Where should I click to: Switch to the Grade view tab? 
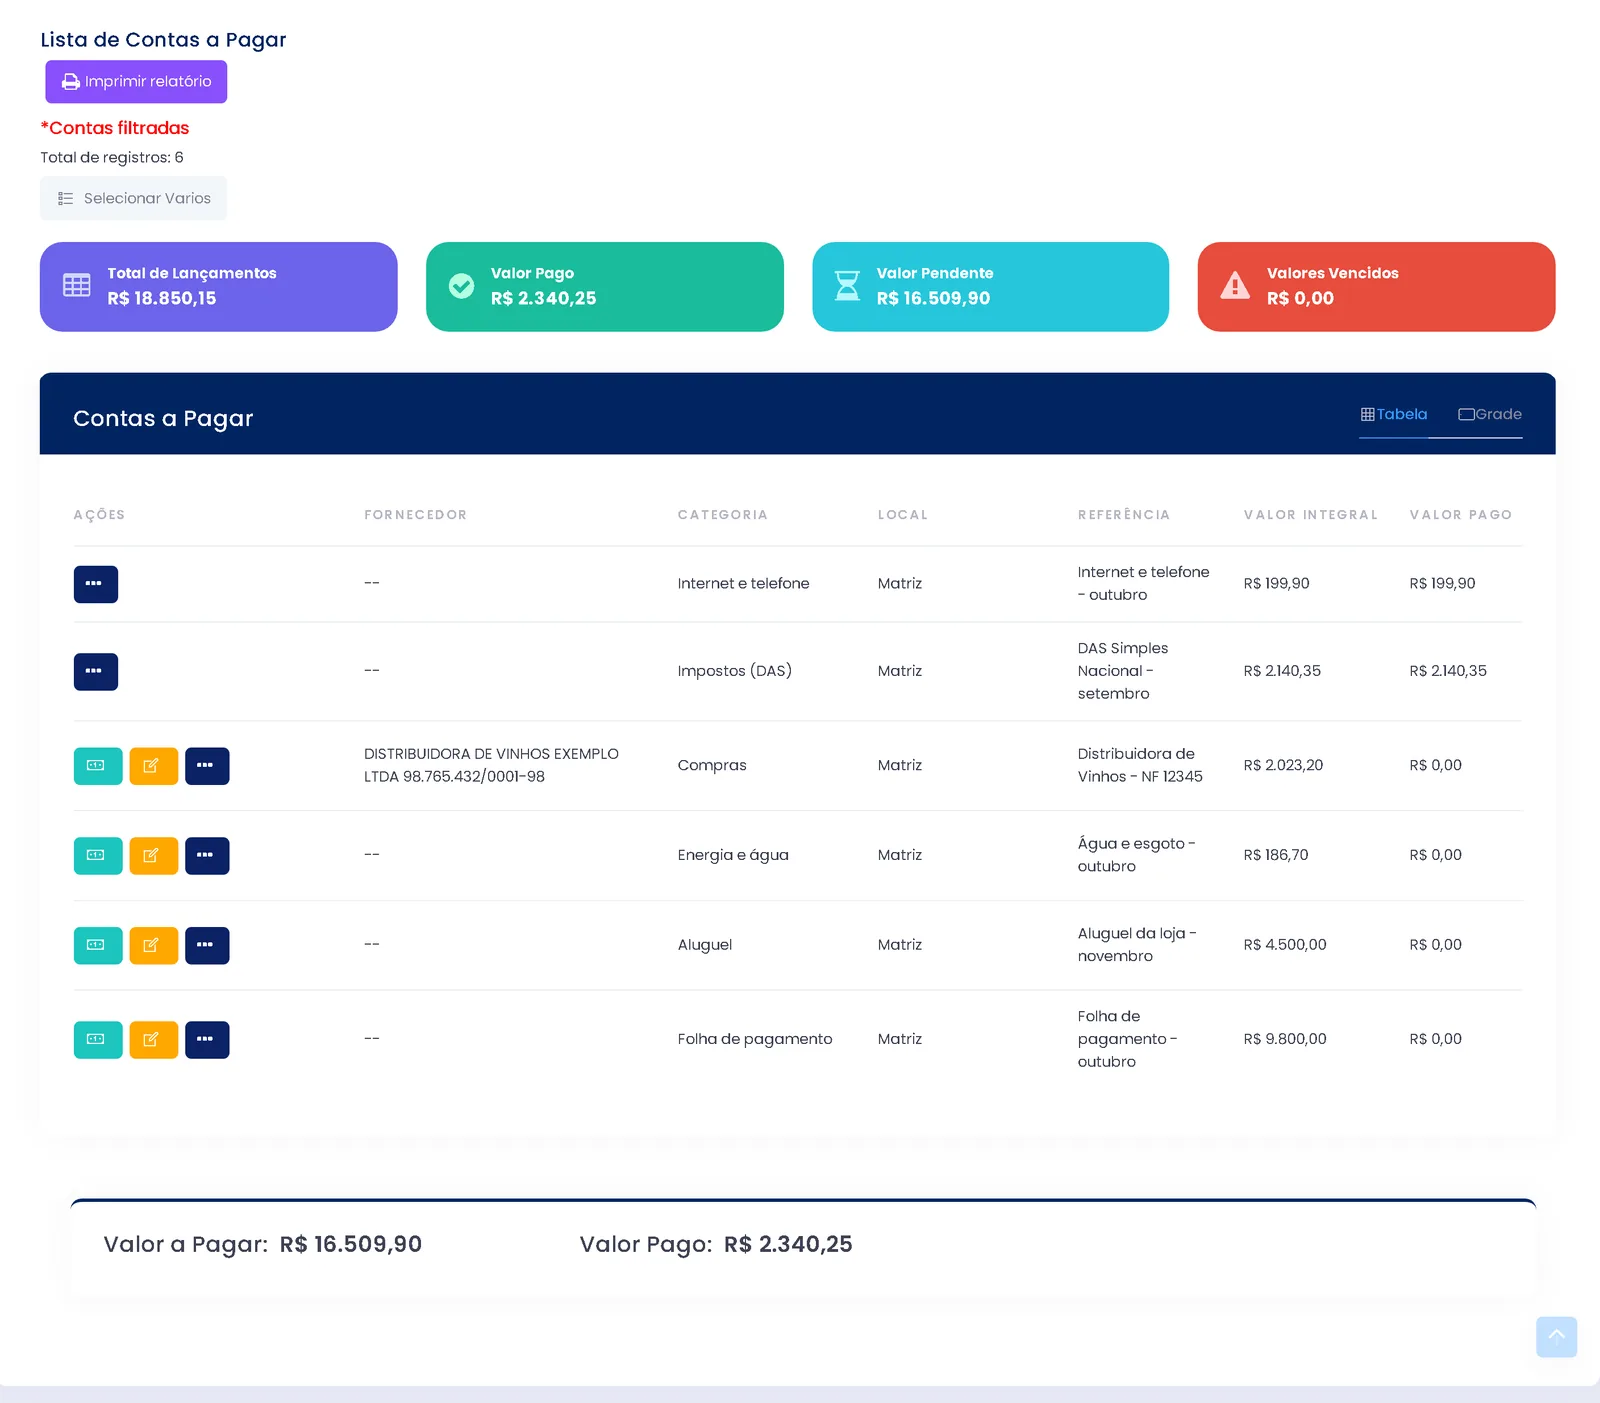pyautogui.click(x=1490, y=414)
